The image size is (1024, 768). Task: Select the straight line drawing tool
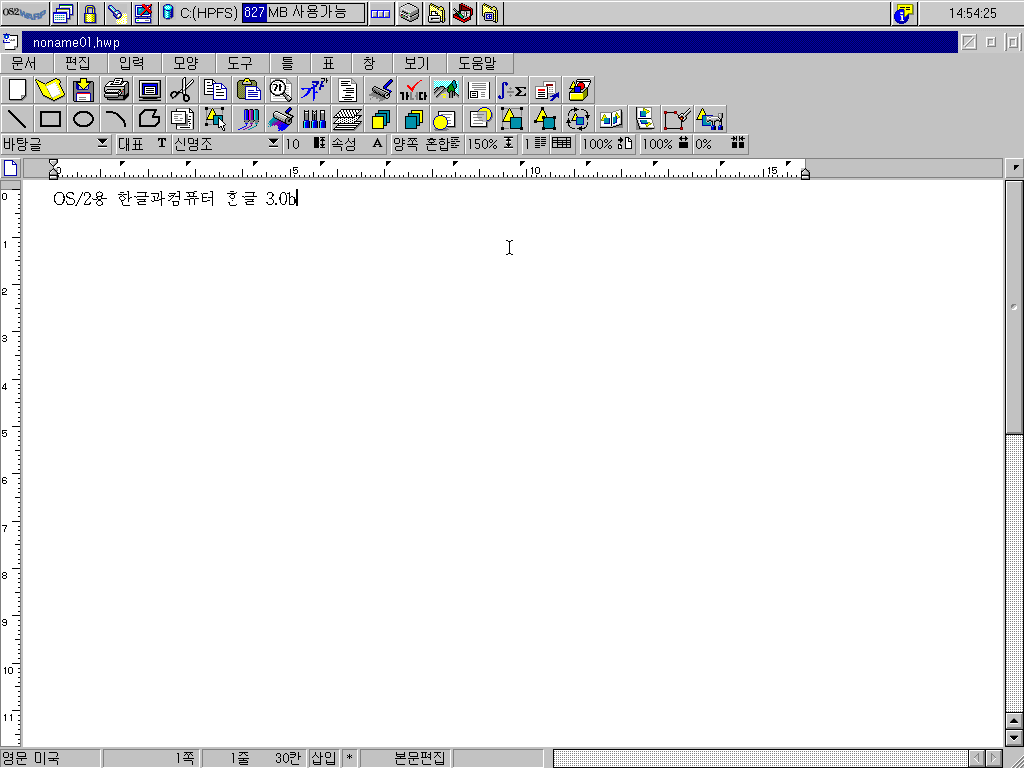point(18,119)
